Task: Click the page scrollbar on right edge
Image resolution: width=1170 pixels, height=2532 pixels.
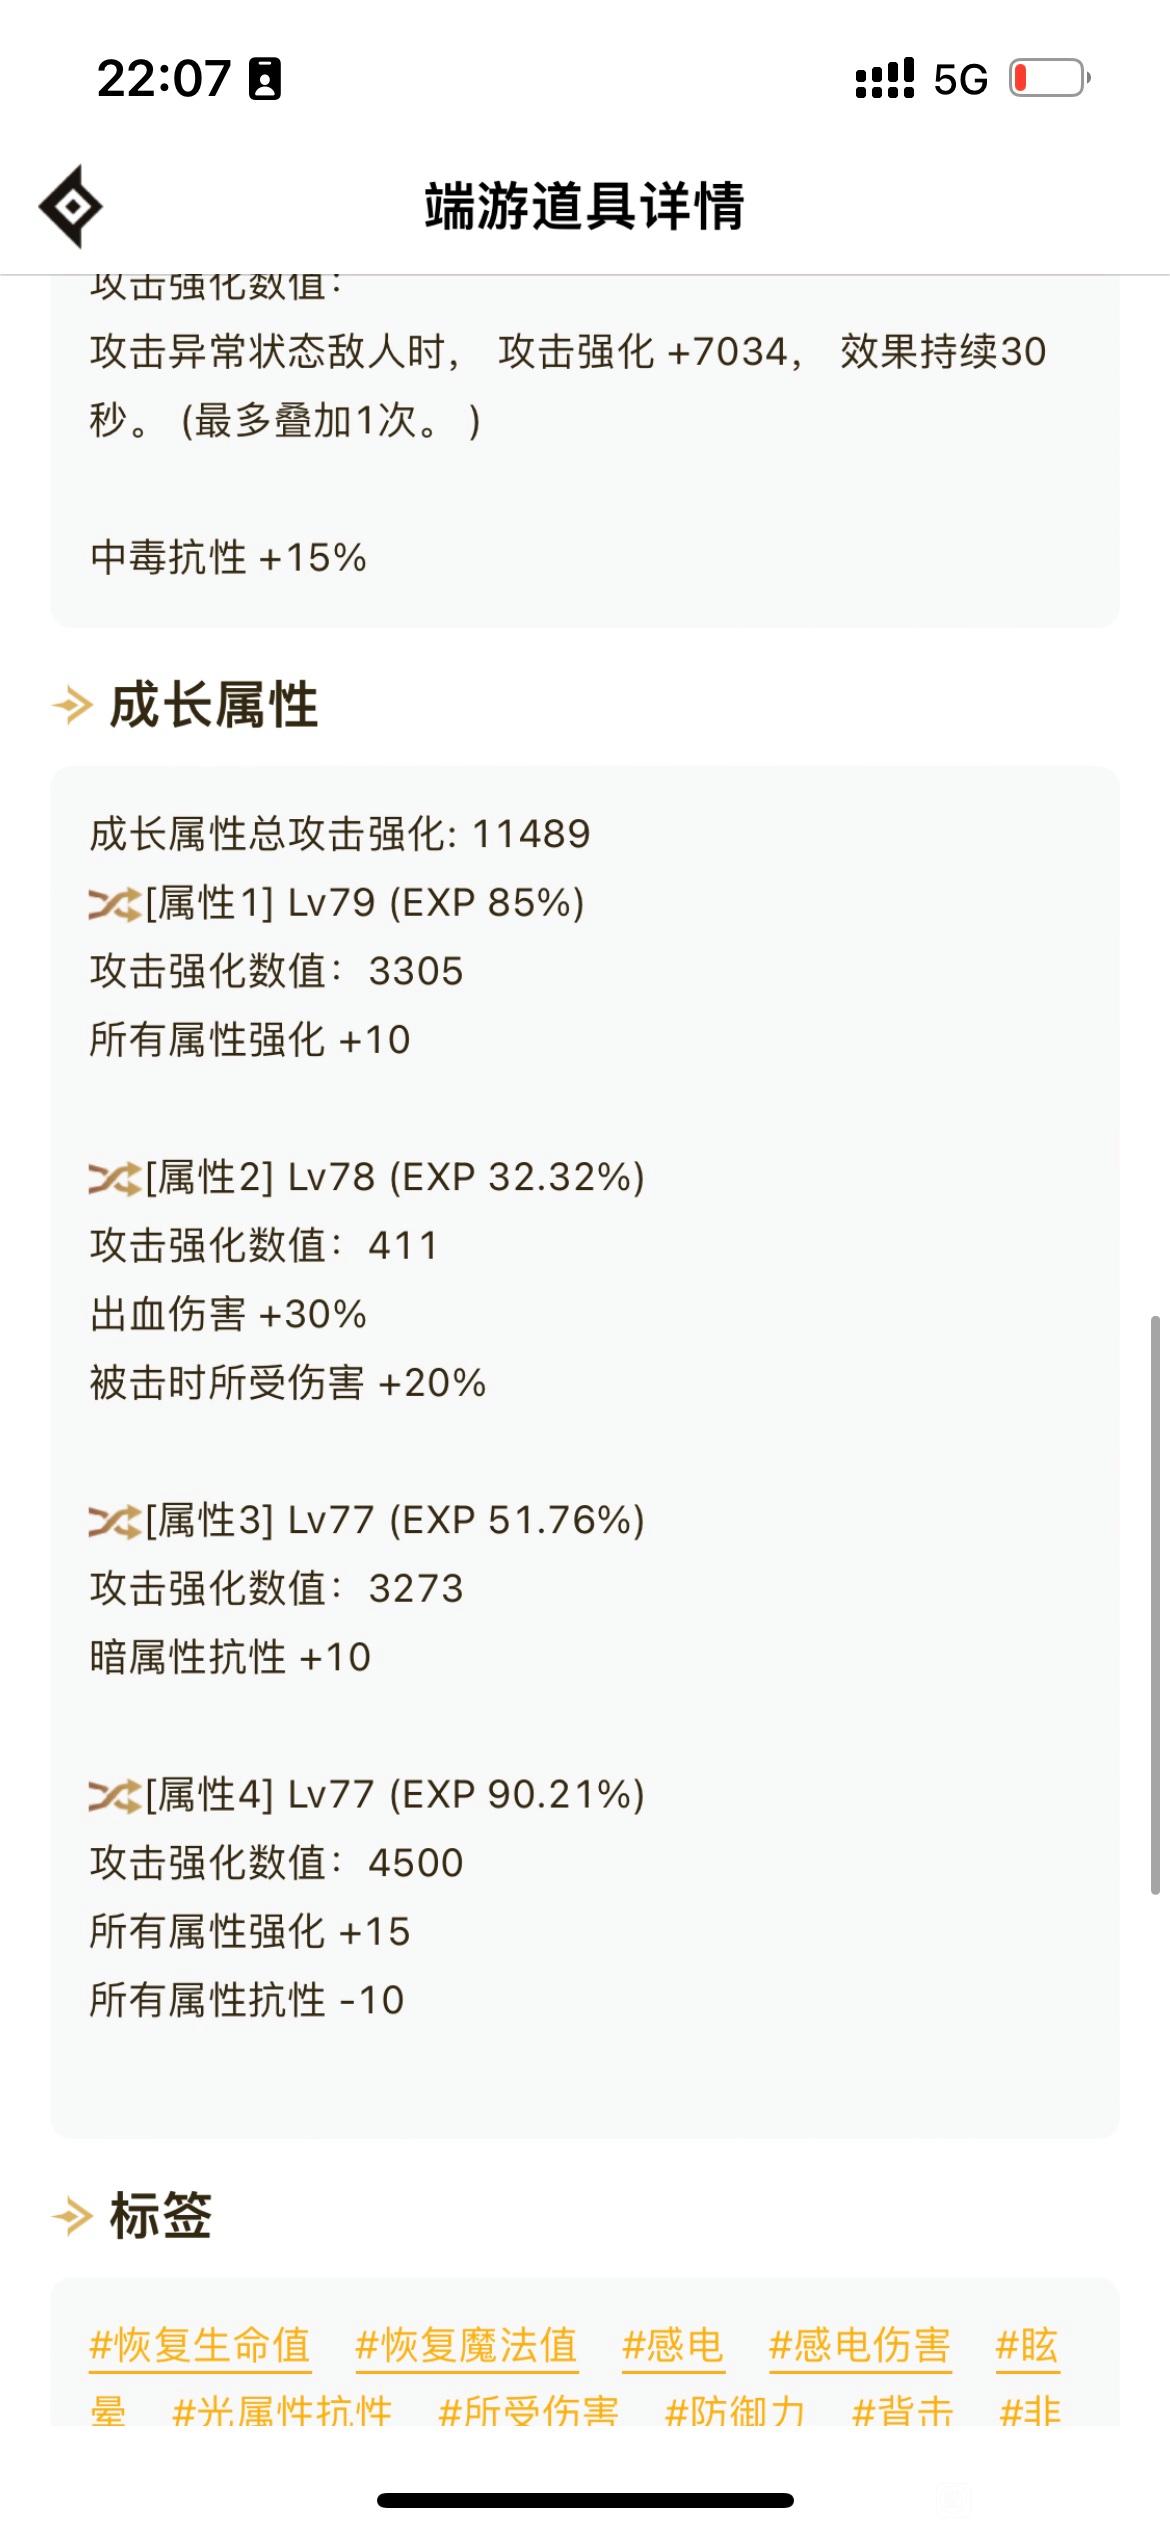Action: tap(1155, 1605)
